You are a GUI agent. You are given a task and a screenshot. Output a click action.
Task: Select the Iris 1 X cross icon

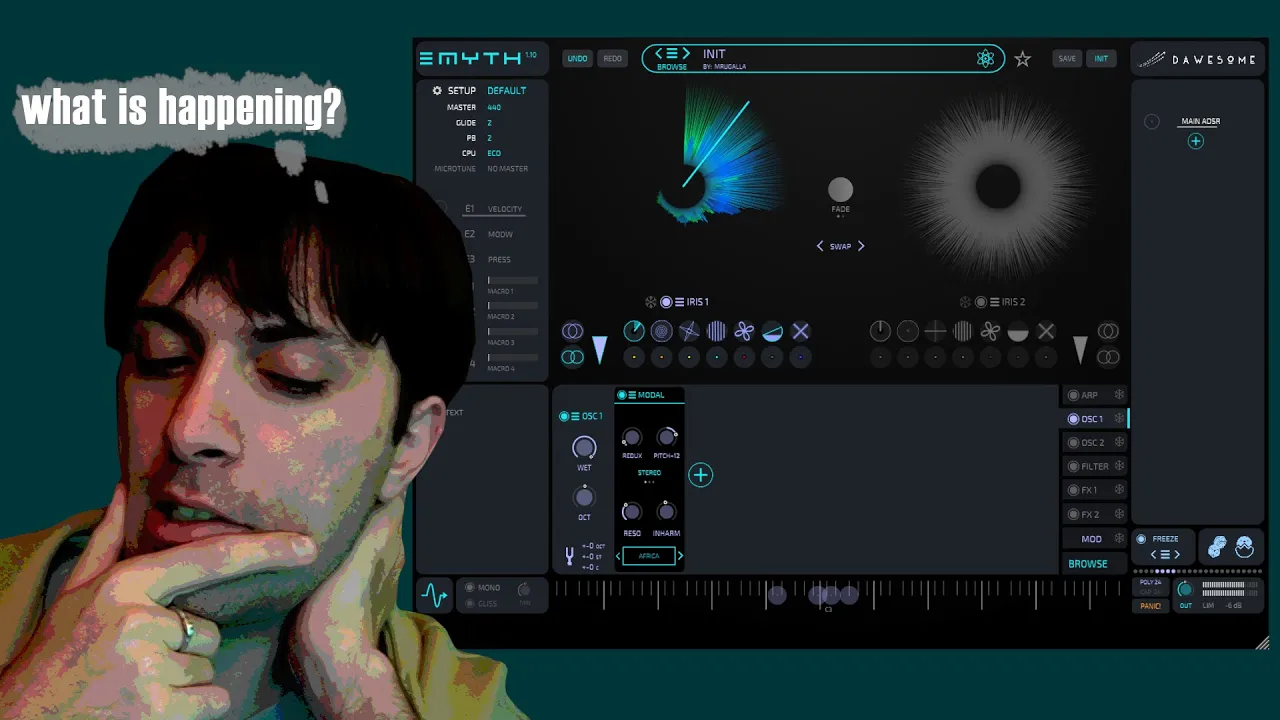800,331
